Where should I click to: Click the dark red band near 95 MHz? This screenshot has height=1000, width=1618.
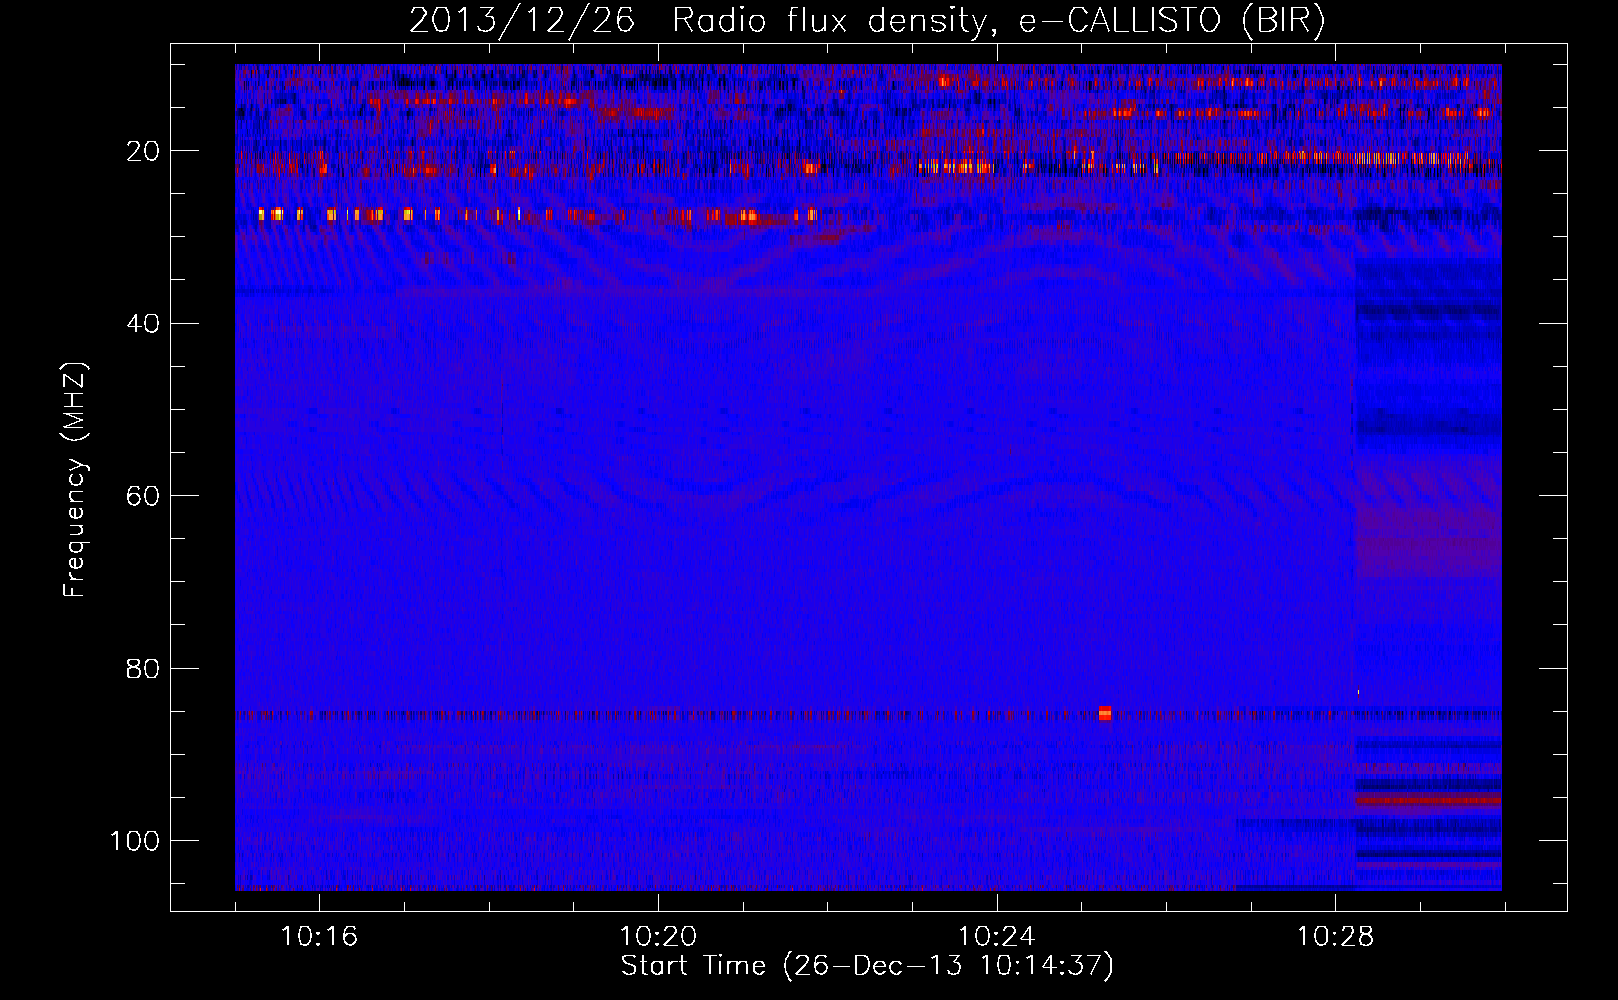click(x=1429, y=801)
